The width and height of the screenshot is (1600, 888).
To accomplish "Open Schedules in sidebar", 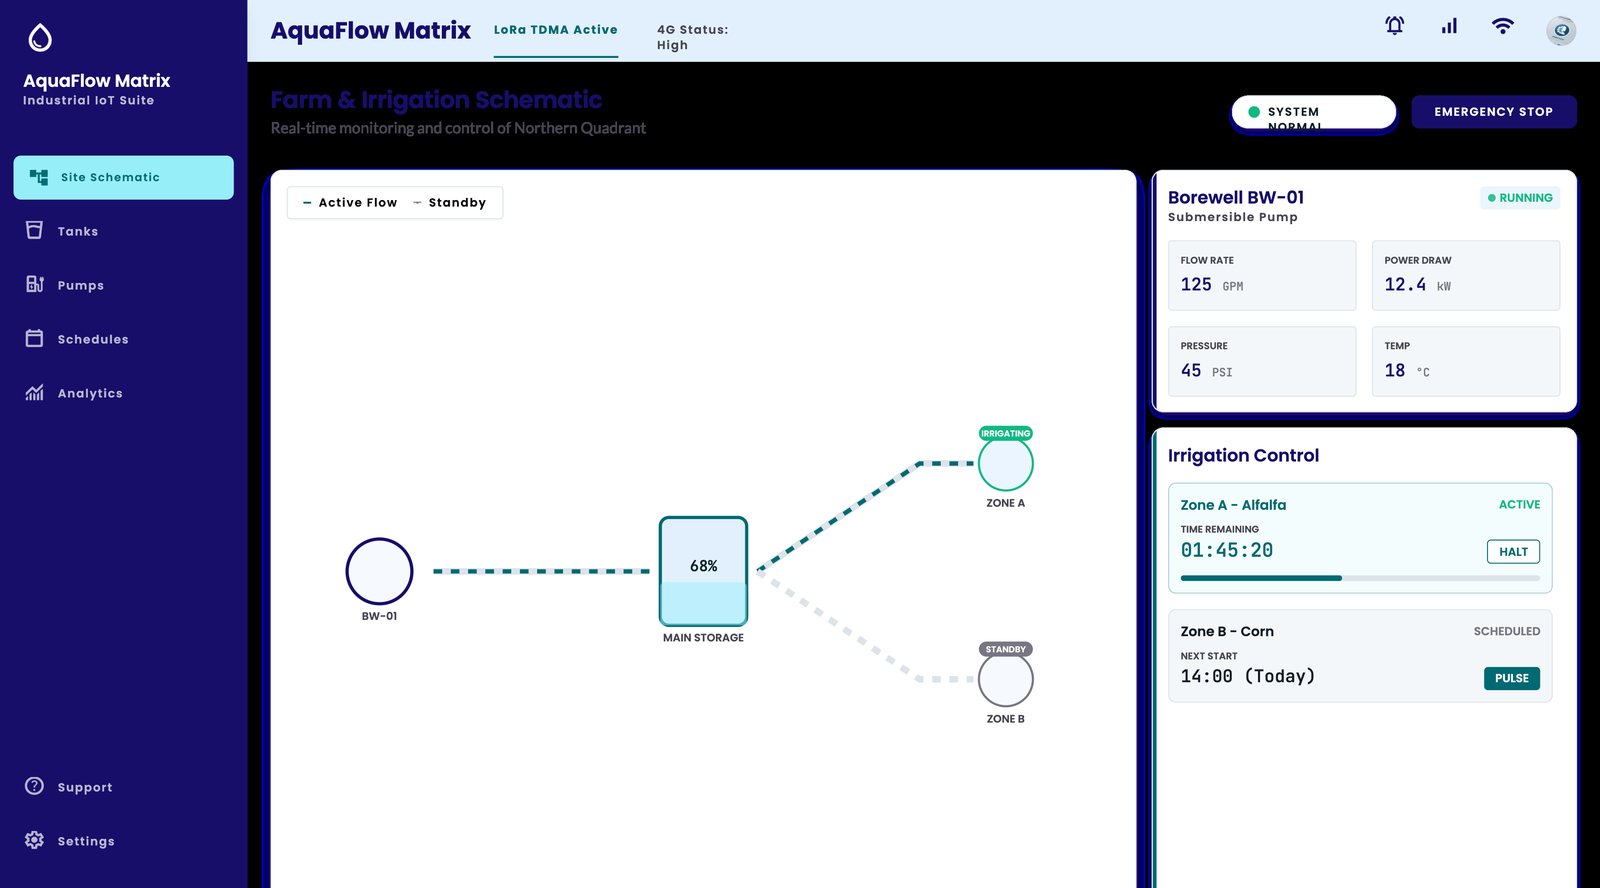I will coord(124,339).
